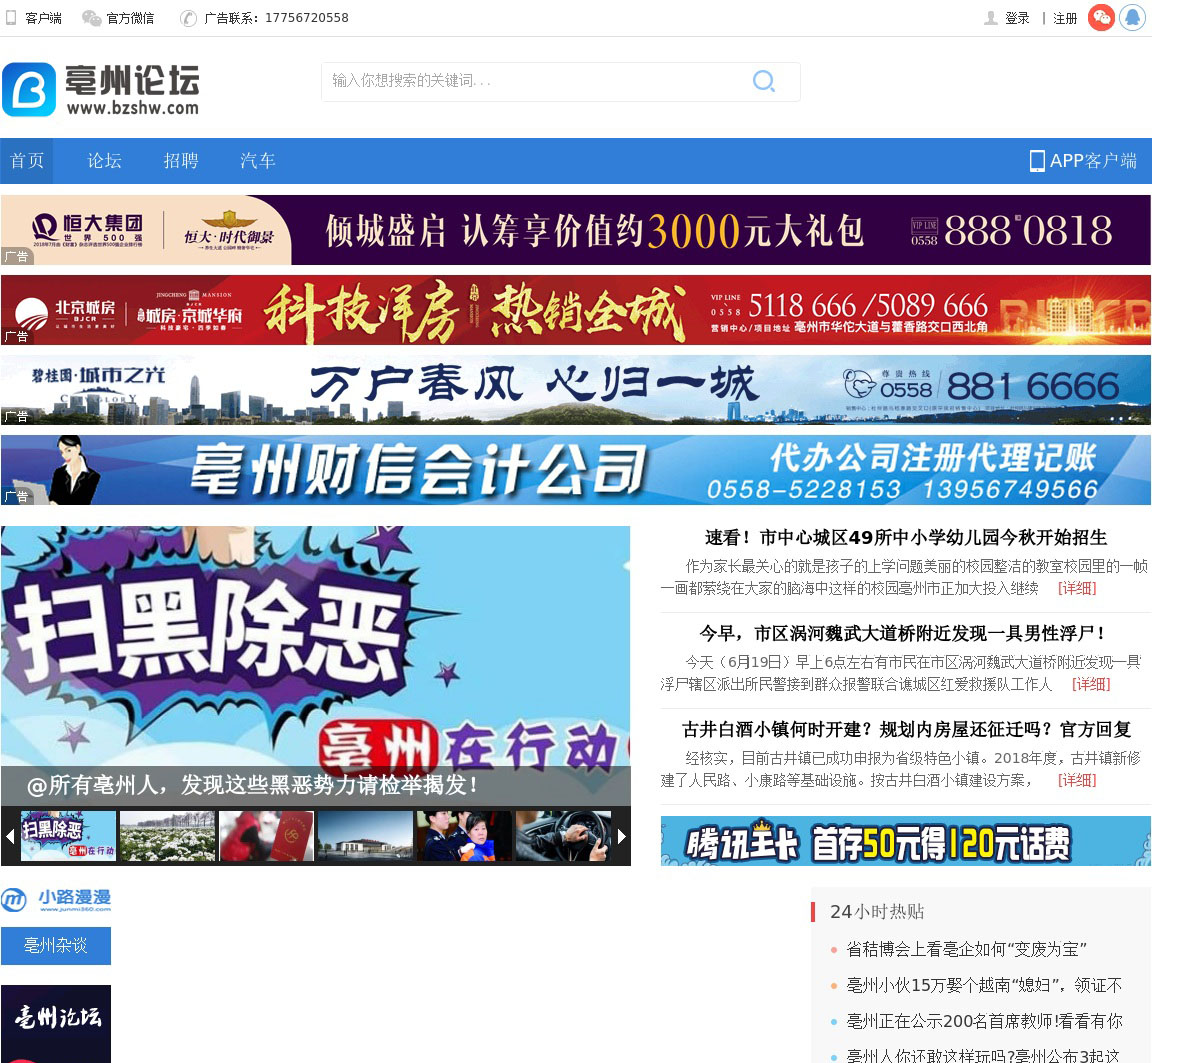Image resolution: width=1200 pixels, height=1063 pixels.
Task: Click the 亳州论坛 site logo
Action: (x=101, y=90)
